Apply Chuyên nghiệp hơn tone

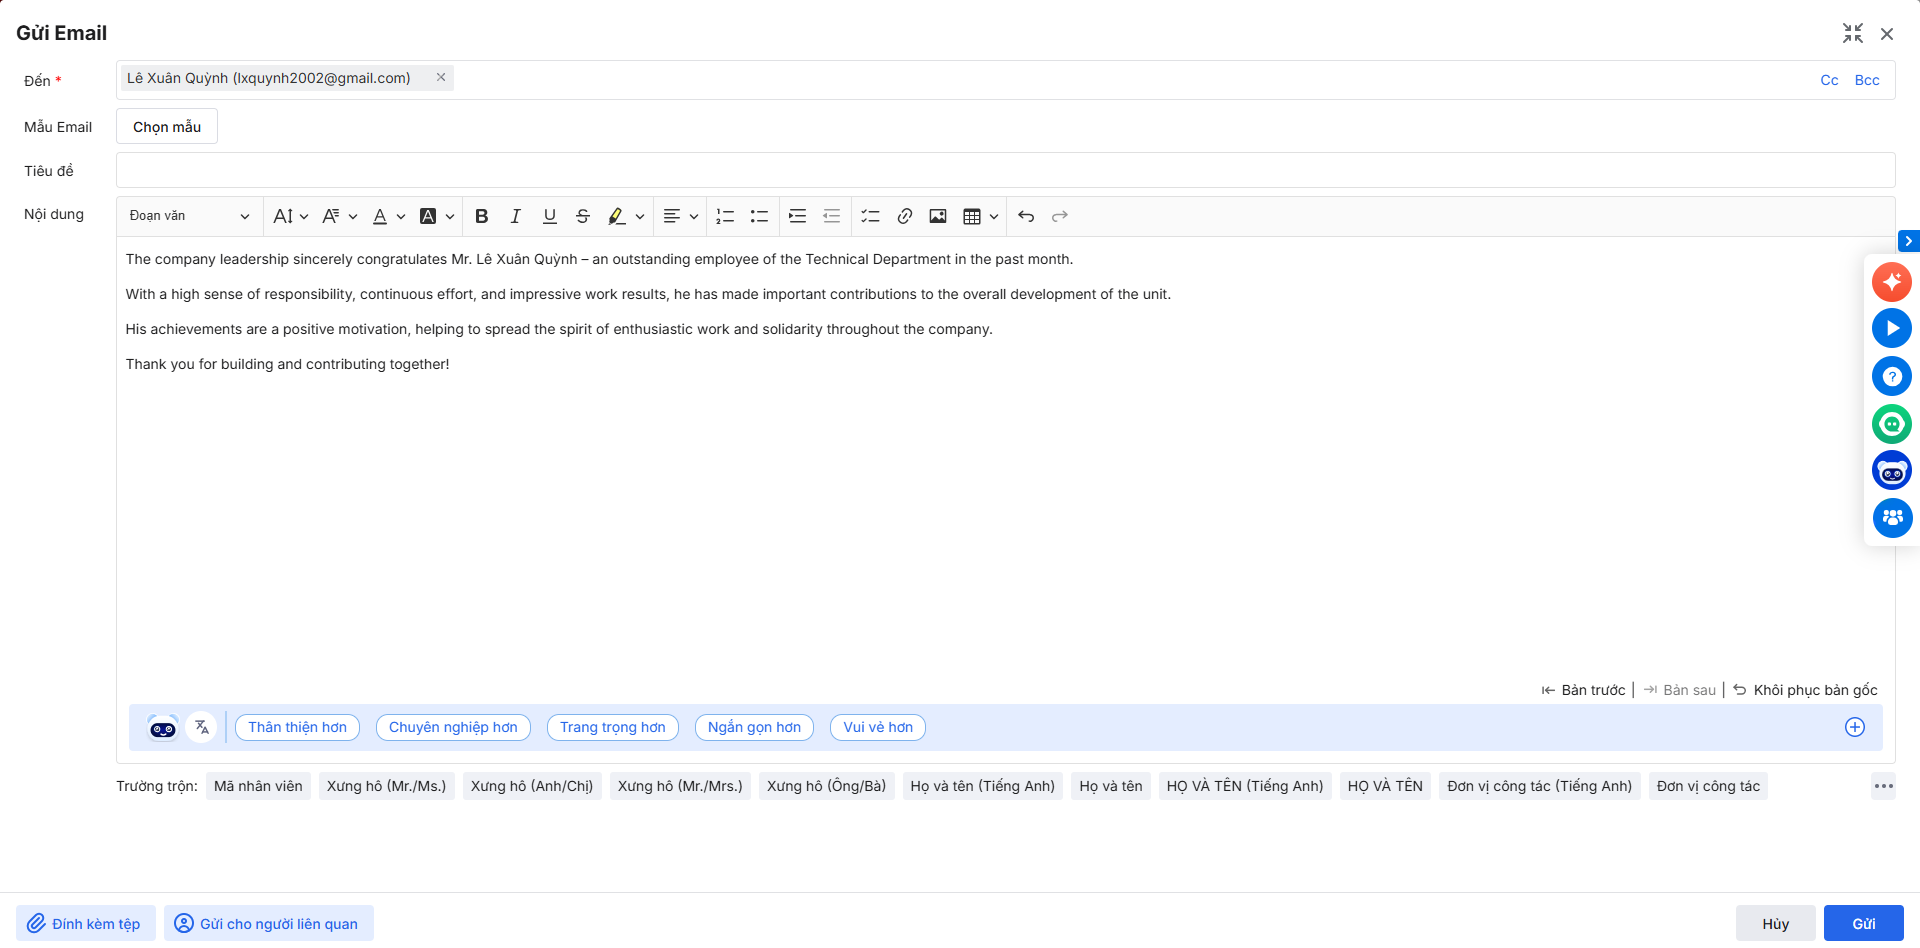(453, 727)
